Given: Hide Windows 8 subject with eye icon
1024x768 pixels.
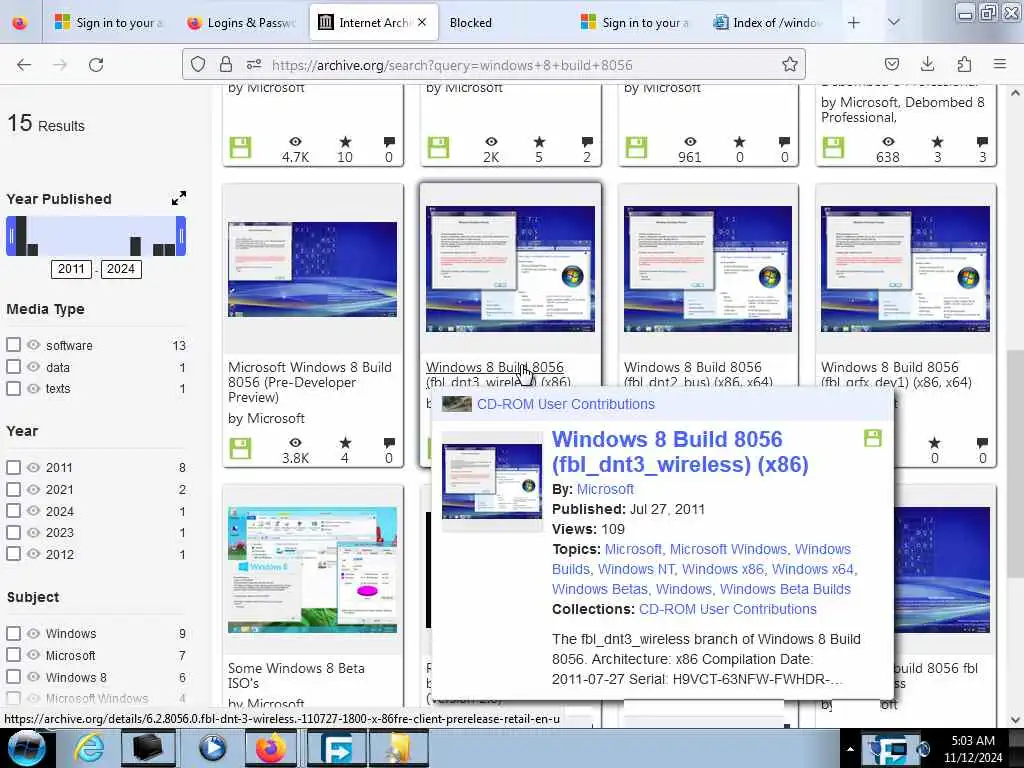Looking at the screenshot, I should pyautogui.click(x=33, y=676).
